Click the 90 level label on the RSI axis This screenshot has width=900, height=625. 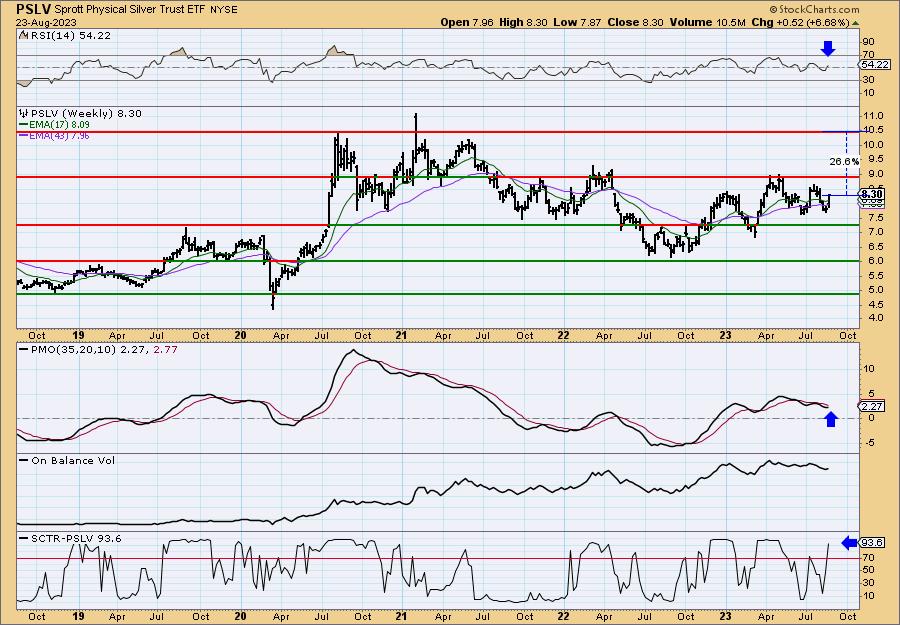[x=868, y=42]
